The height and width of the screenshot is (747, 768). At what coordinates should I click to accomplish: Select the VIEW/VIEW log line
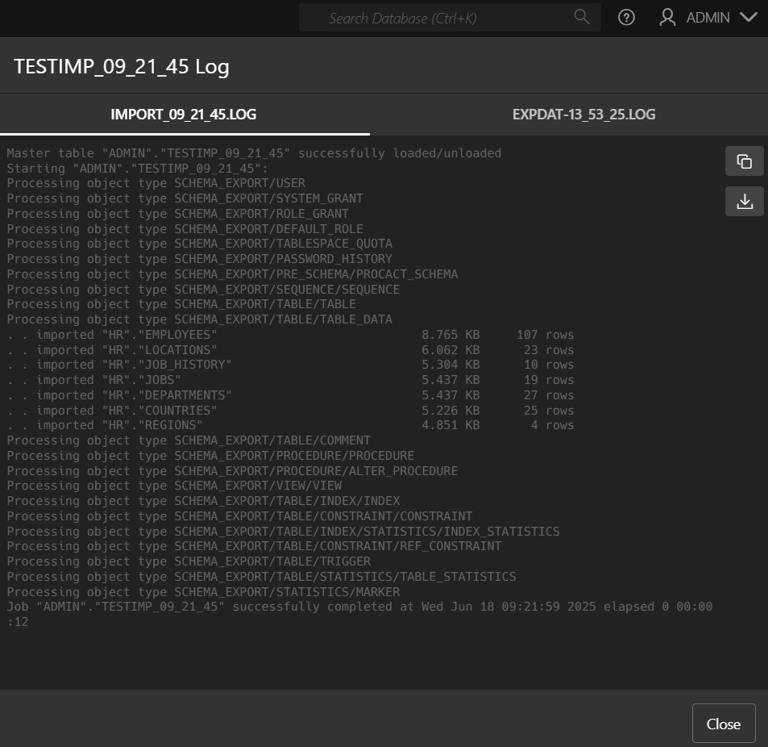[x=174, y=485]
